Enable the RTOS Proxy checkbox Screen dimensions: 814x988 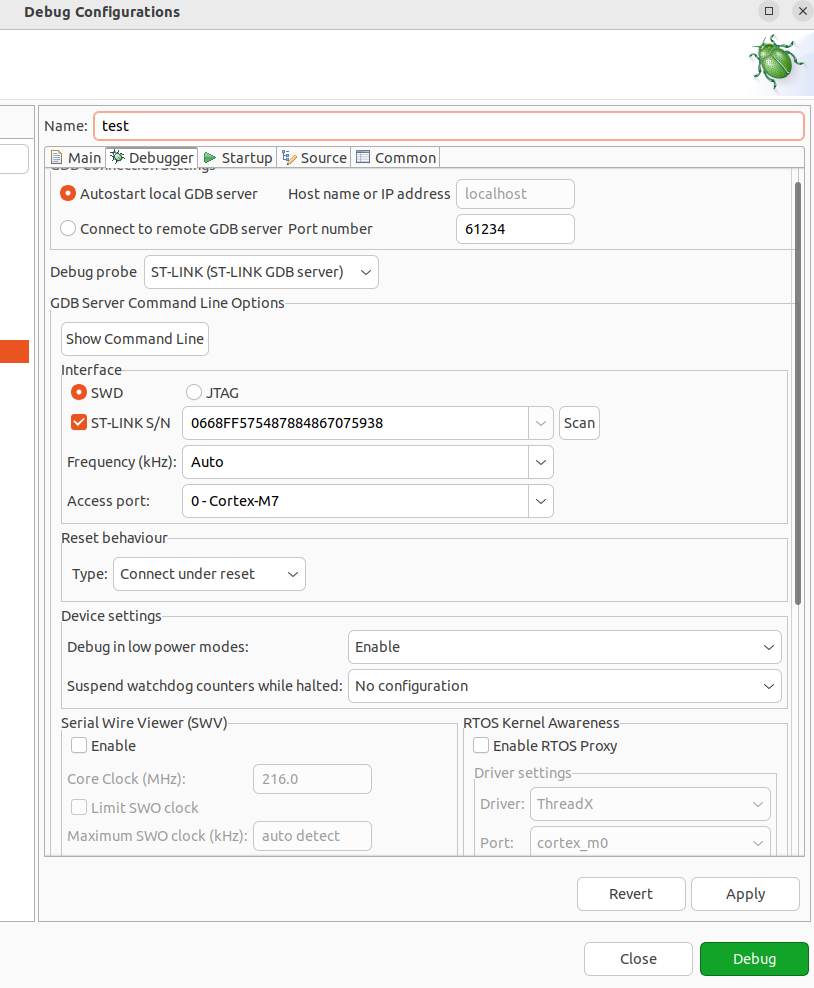481,745
